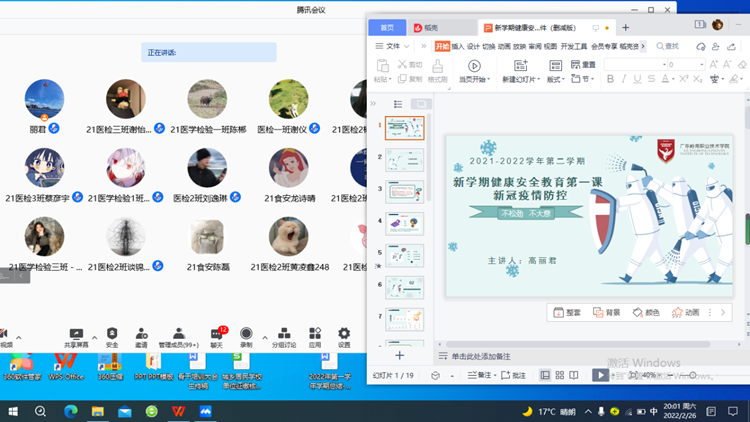Open 分组讨论 breakout rooms
The width and height of the screenshot is (750, 422).
pos(284,338)
